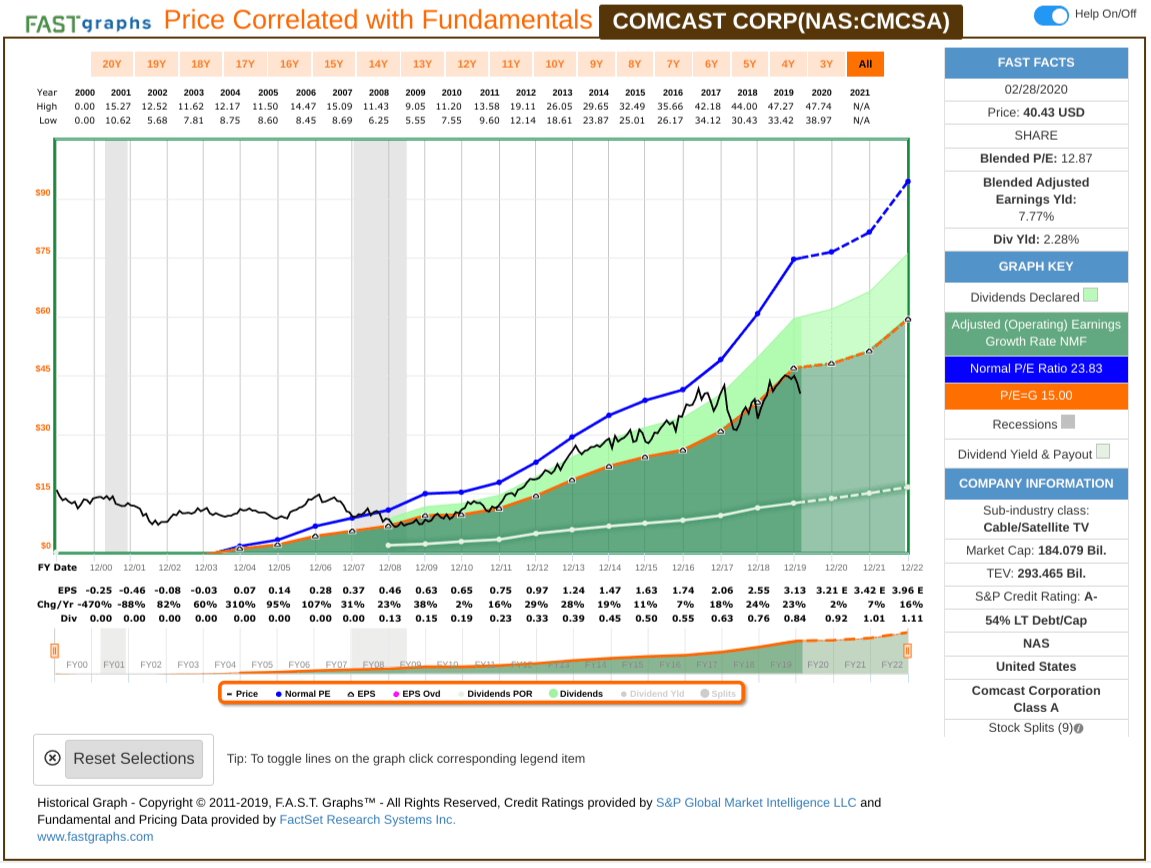Hide the EPS line via the legend
The height and width of the screenshot is (868, 1151).
361,694
